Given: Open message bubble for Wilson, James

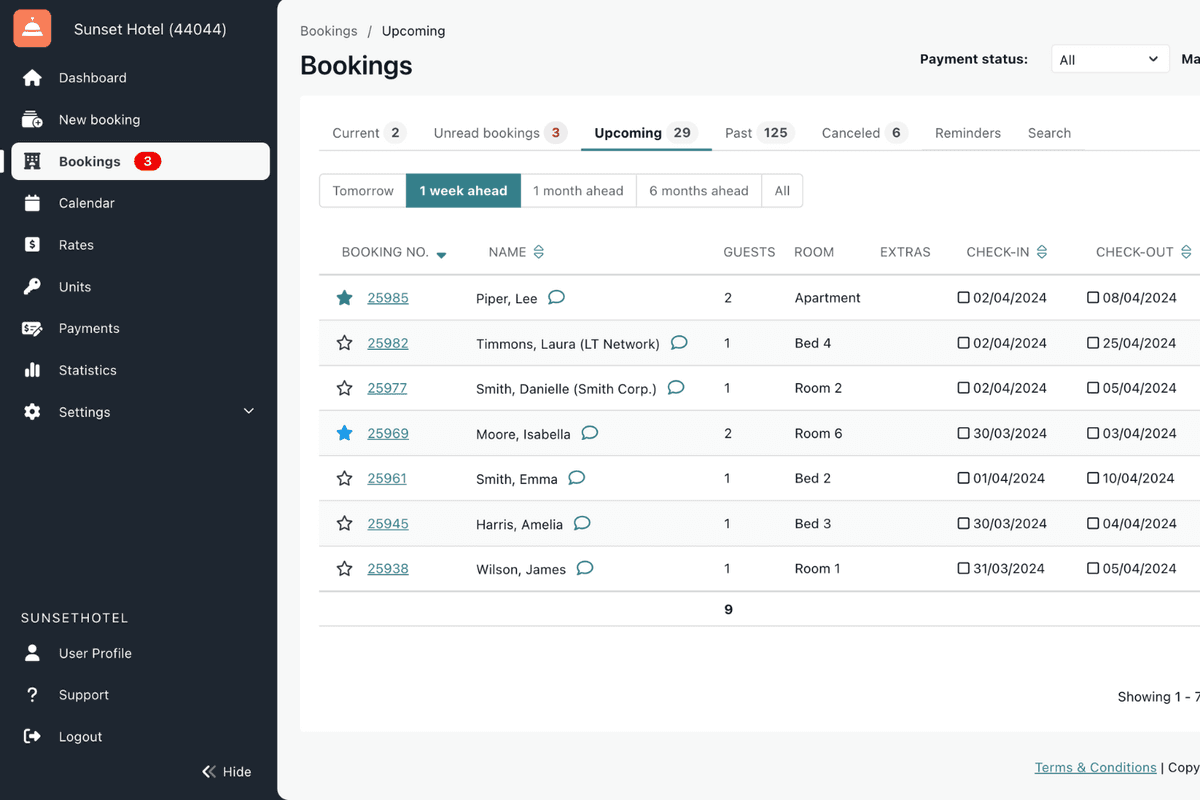Looking at the screenshot, I should [x=585, y=568].
